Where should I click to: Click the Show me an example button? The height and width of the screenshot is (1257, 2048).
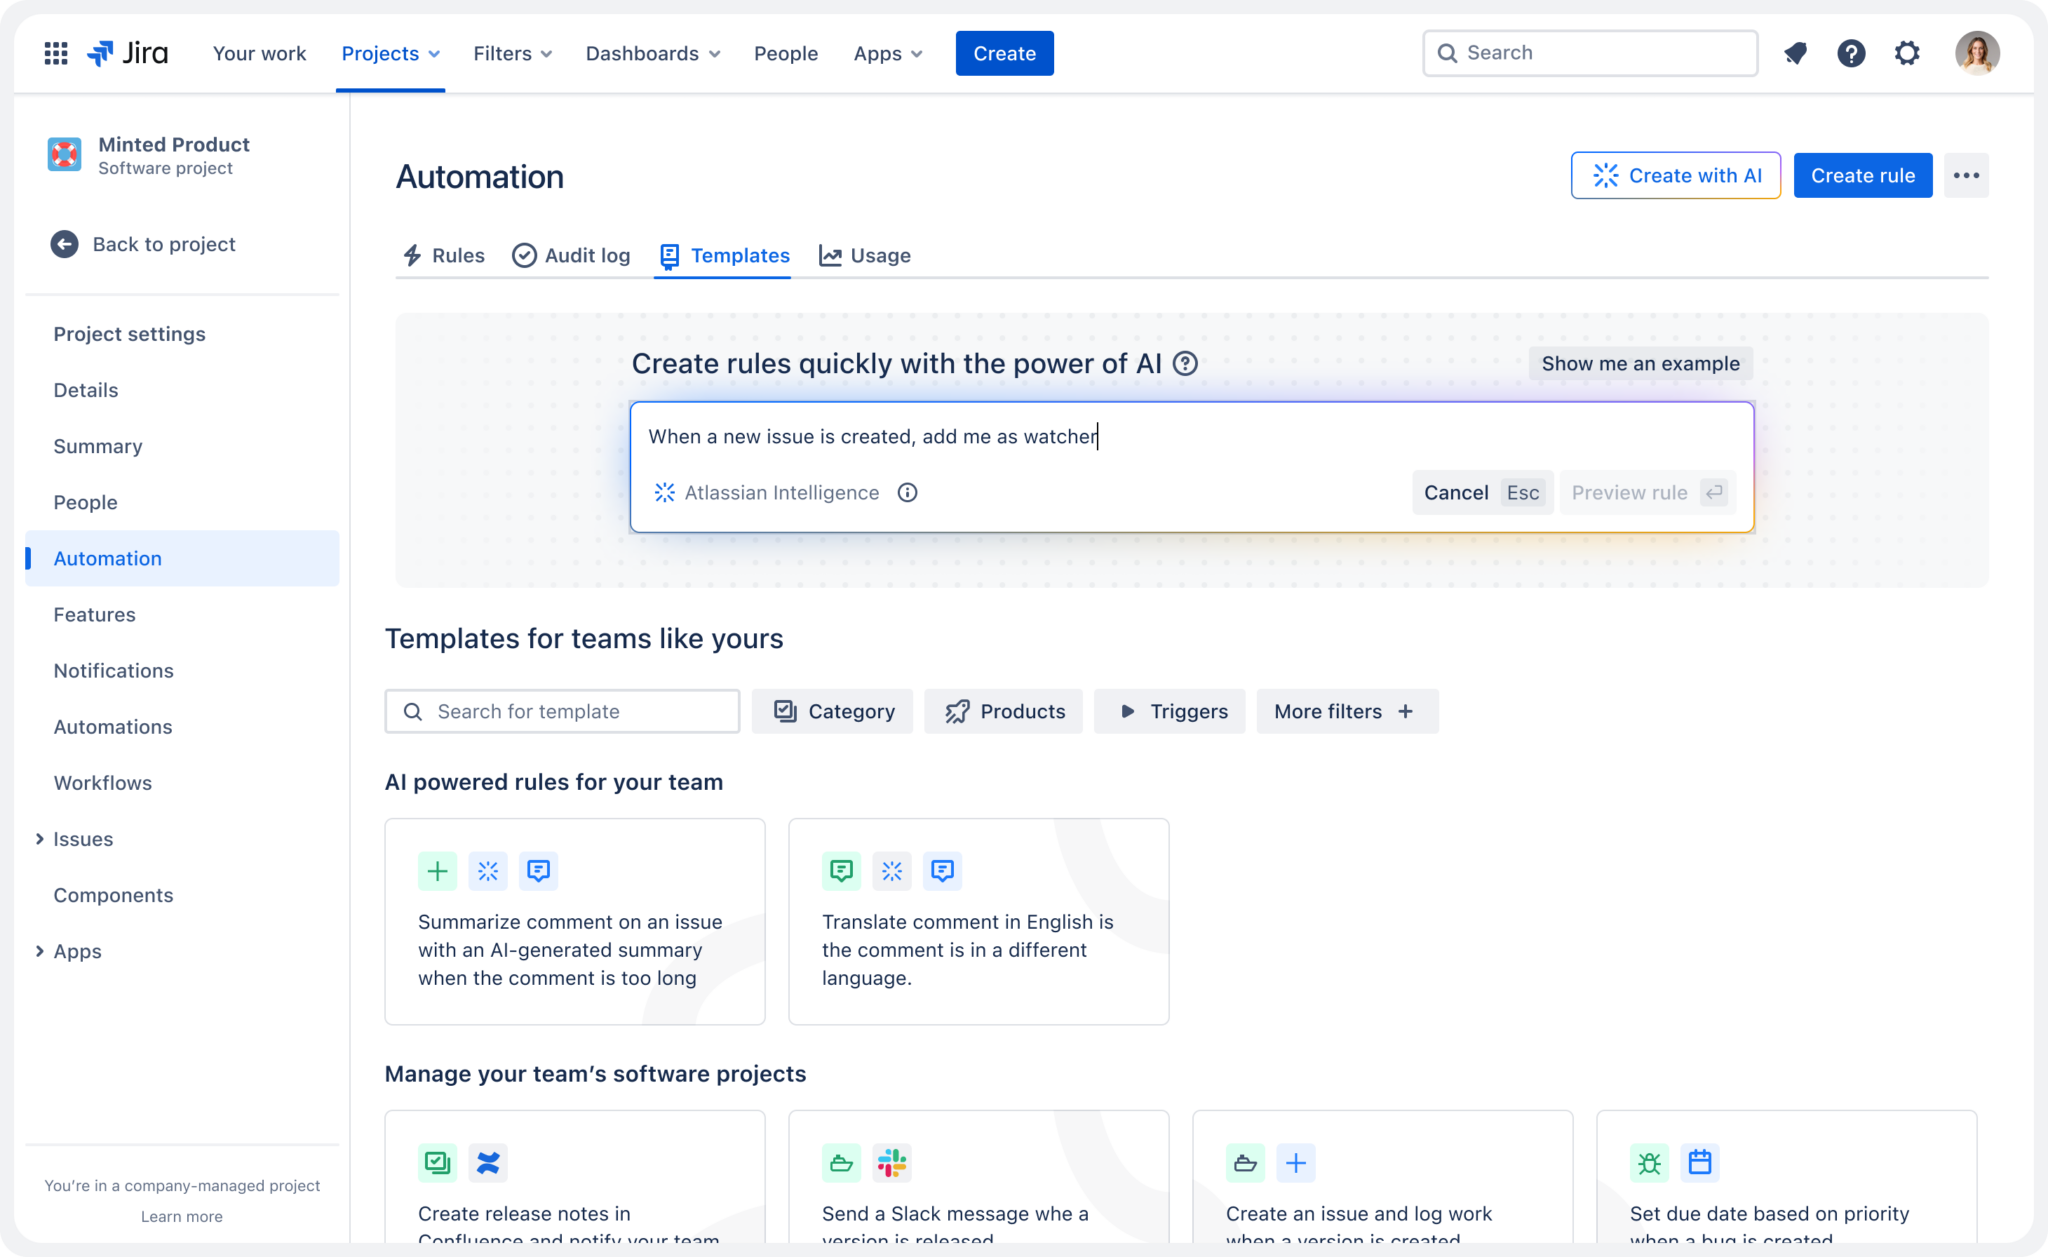[1638, 363]
